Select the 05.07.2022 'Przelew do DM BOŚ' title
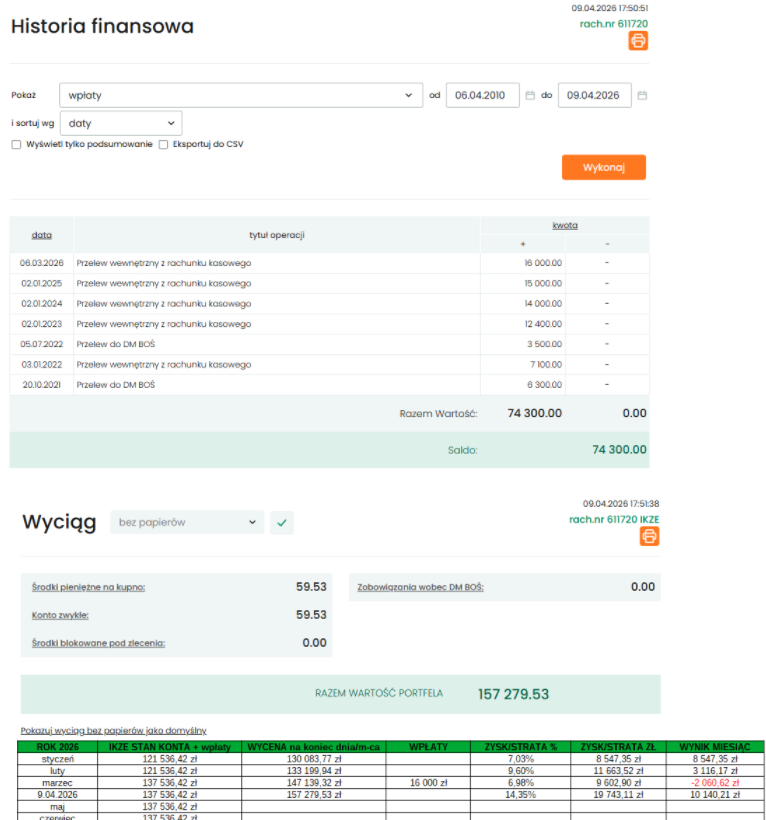This screenshot has height=820, width=766. point(116,344)
